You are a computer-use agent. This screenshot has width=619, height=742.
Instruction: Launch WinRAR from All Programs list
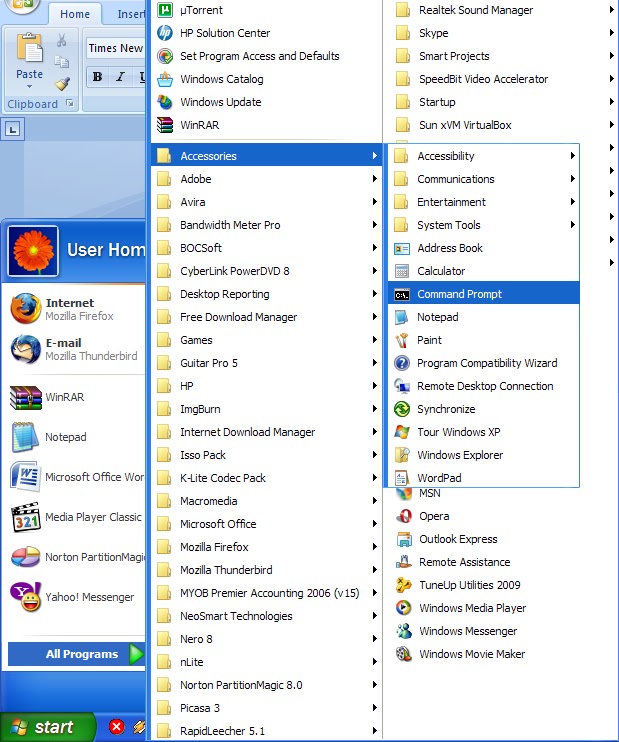tap(266, 125)
